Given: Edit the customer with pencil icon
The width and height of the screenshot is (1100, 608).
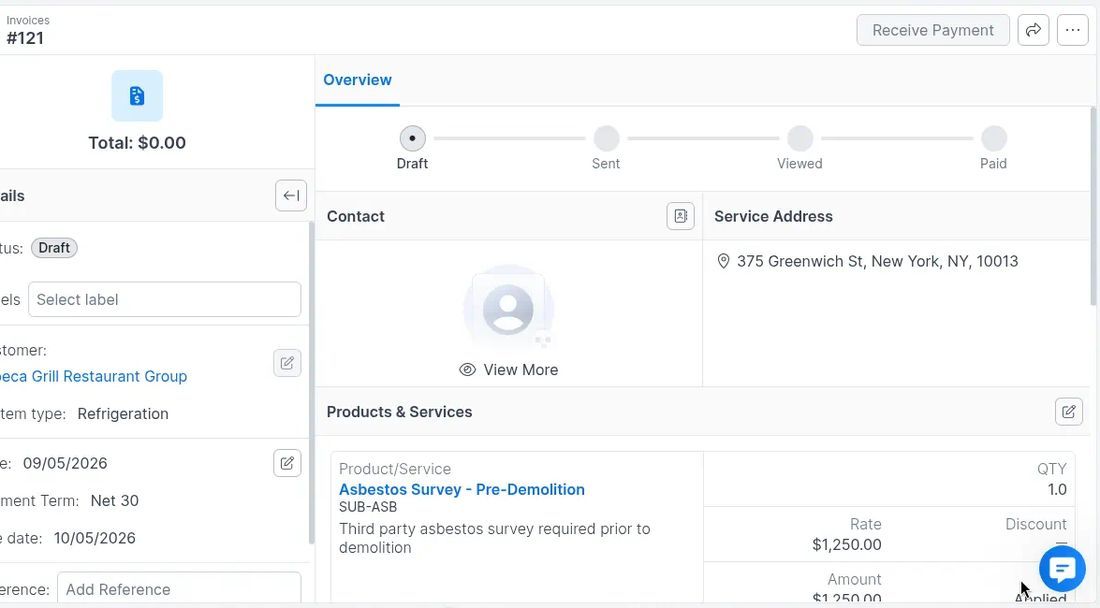Looking at the screenshot, I should tap(287, 363).
